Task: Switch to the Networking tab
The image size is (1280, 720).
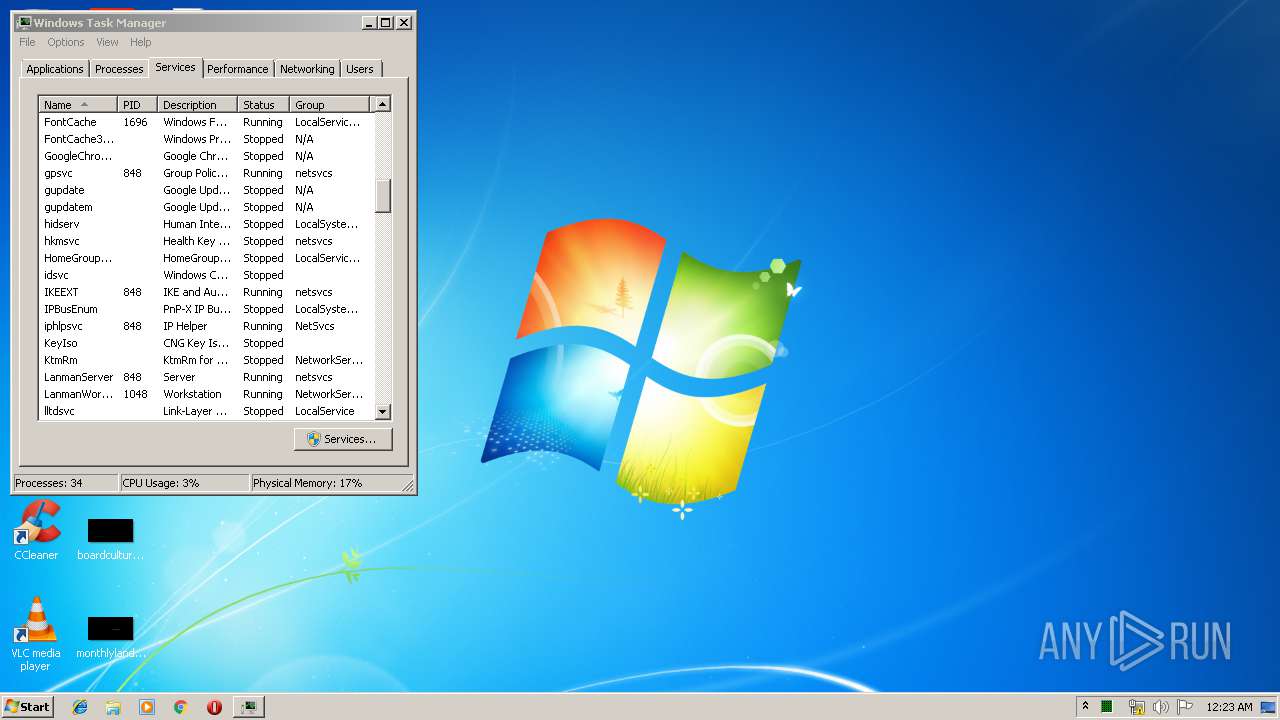Action: pyautogui.click(x=307, y=69)
